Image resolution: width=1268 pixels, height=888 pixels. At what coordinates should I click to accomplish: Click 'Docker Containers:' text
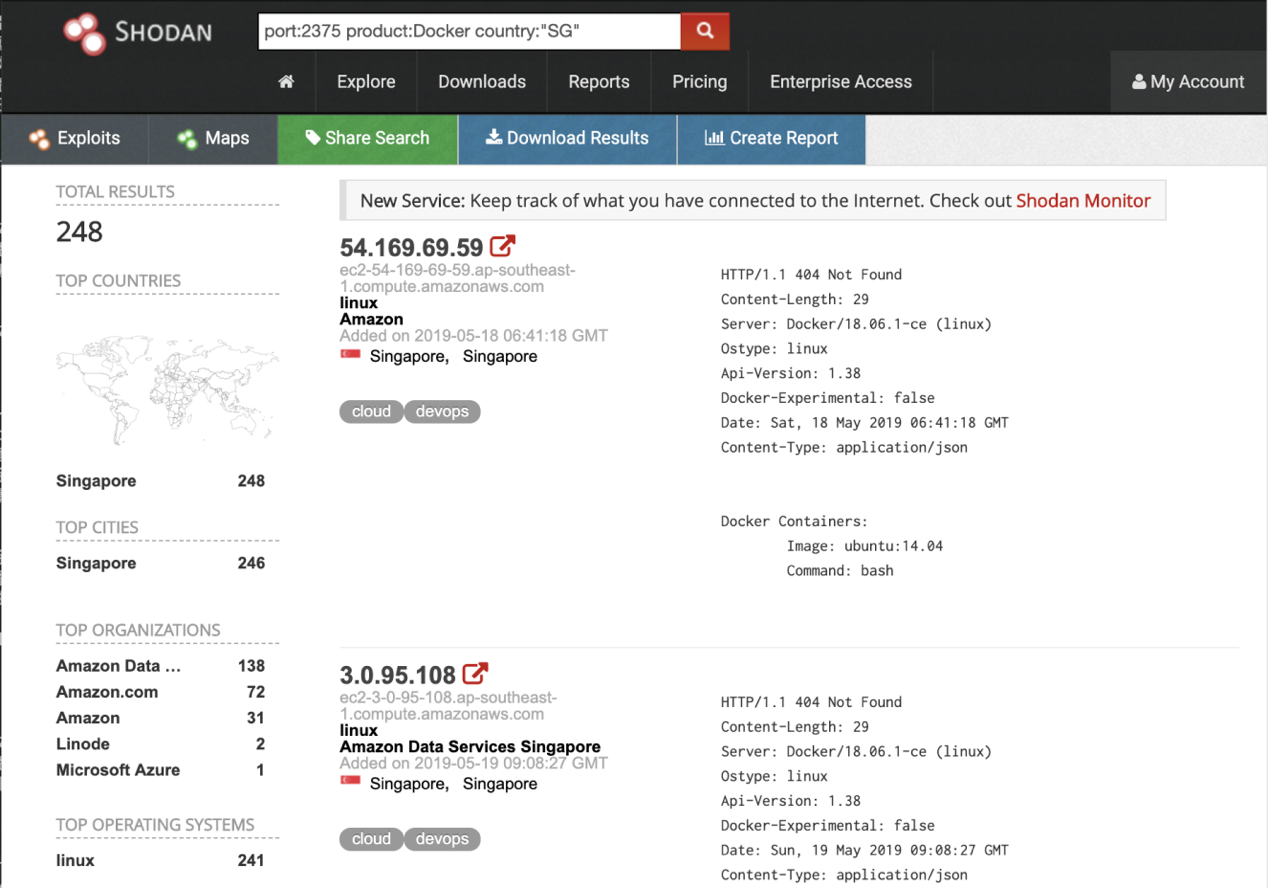click(x=794, y=521)
